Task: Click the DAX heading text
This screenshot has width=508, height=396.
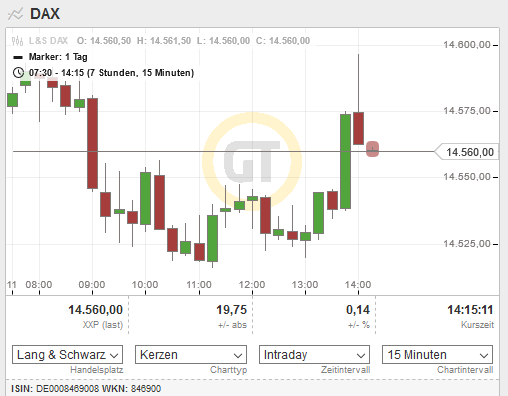Action: coord(45,14)
